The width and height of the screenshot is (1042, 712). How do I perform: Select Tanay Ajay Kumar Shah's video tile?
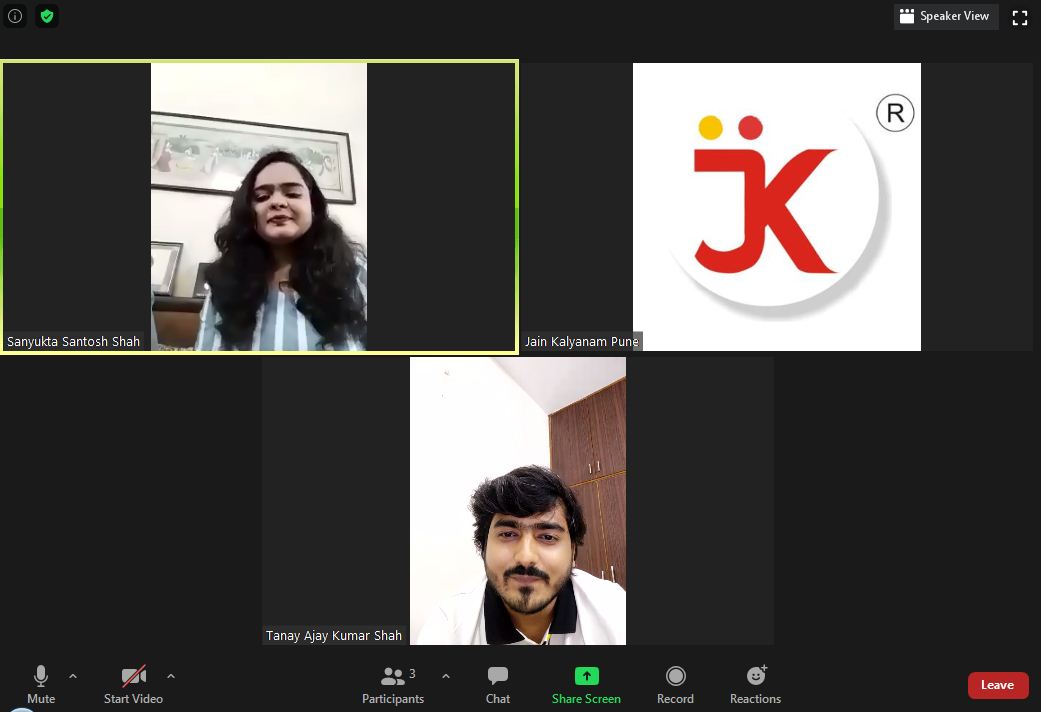click(518, 501)
